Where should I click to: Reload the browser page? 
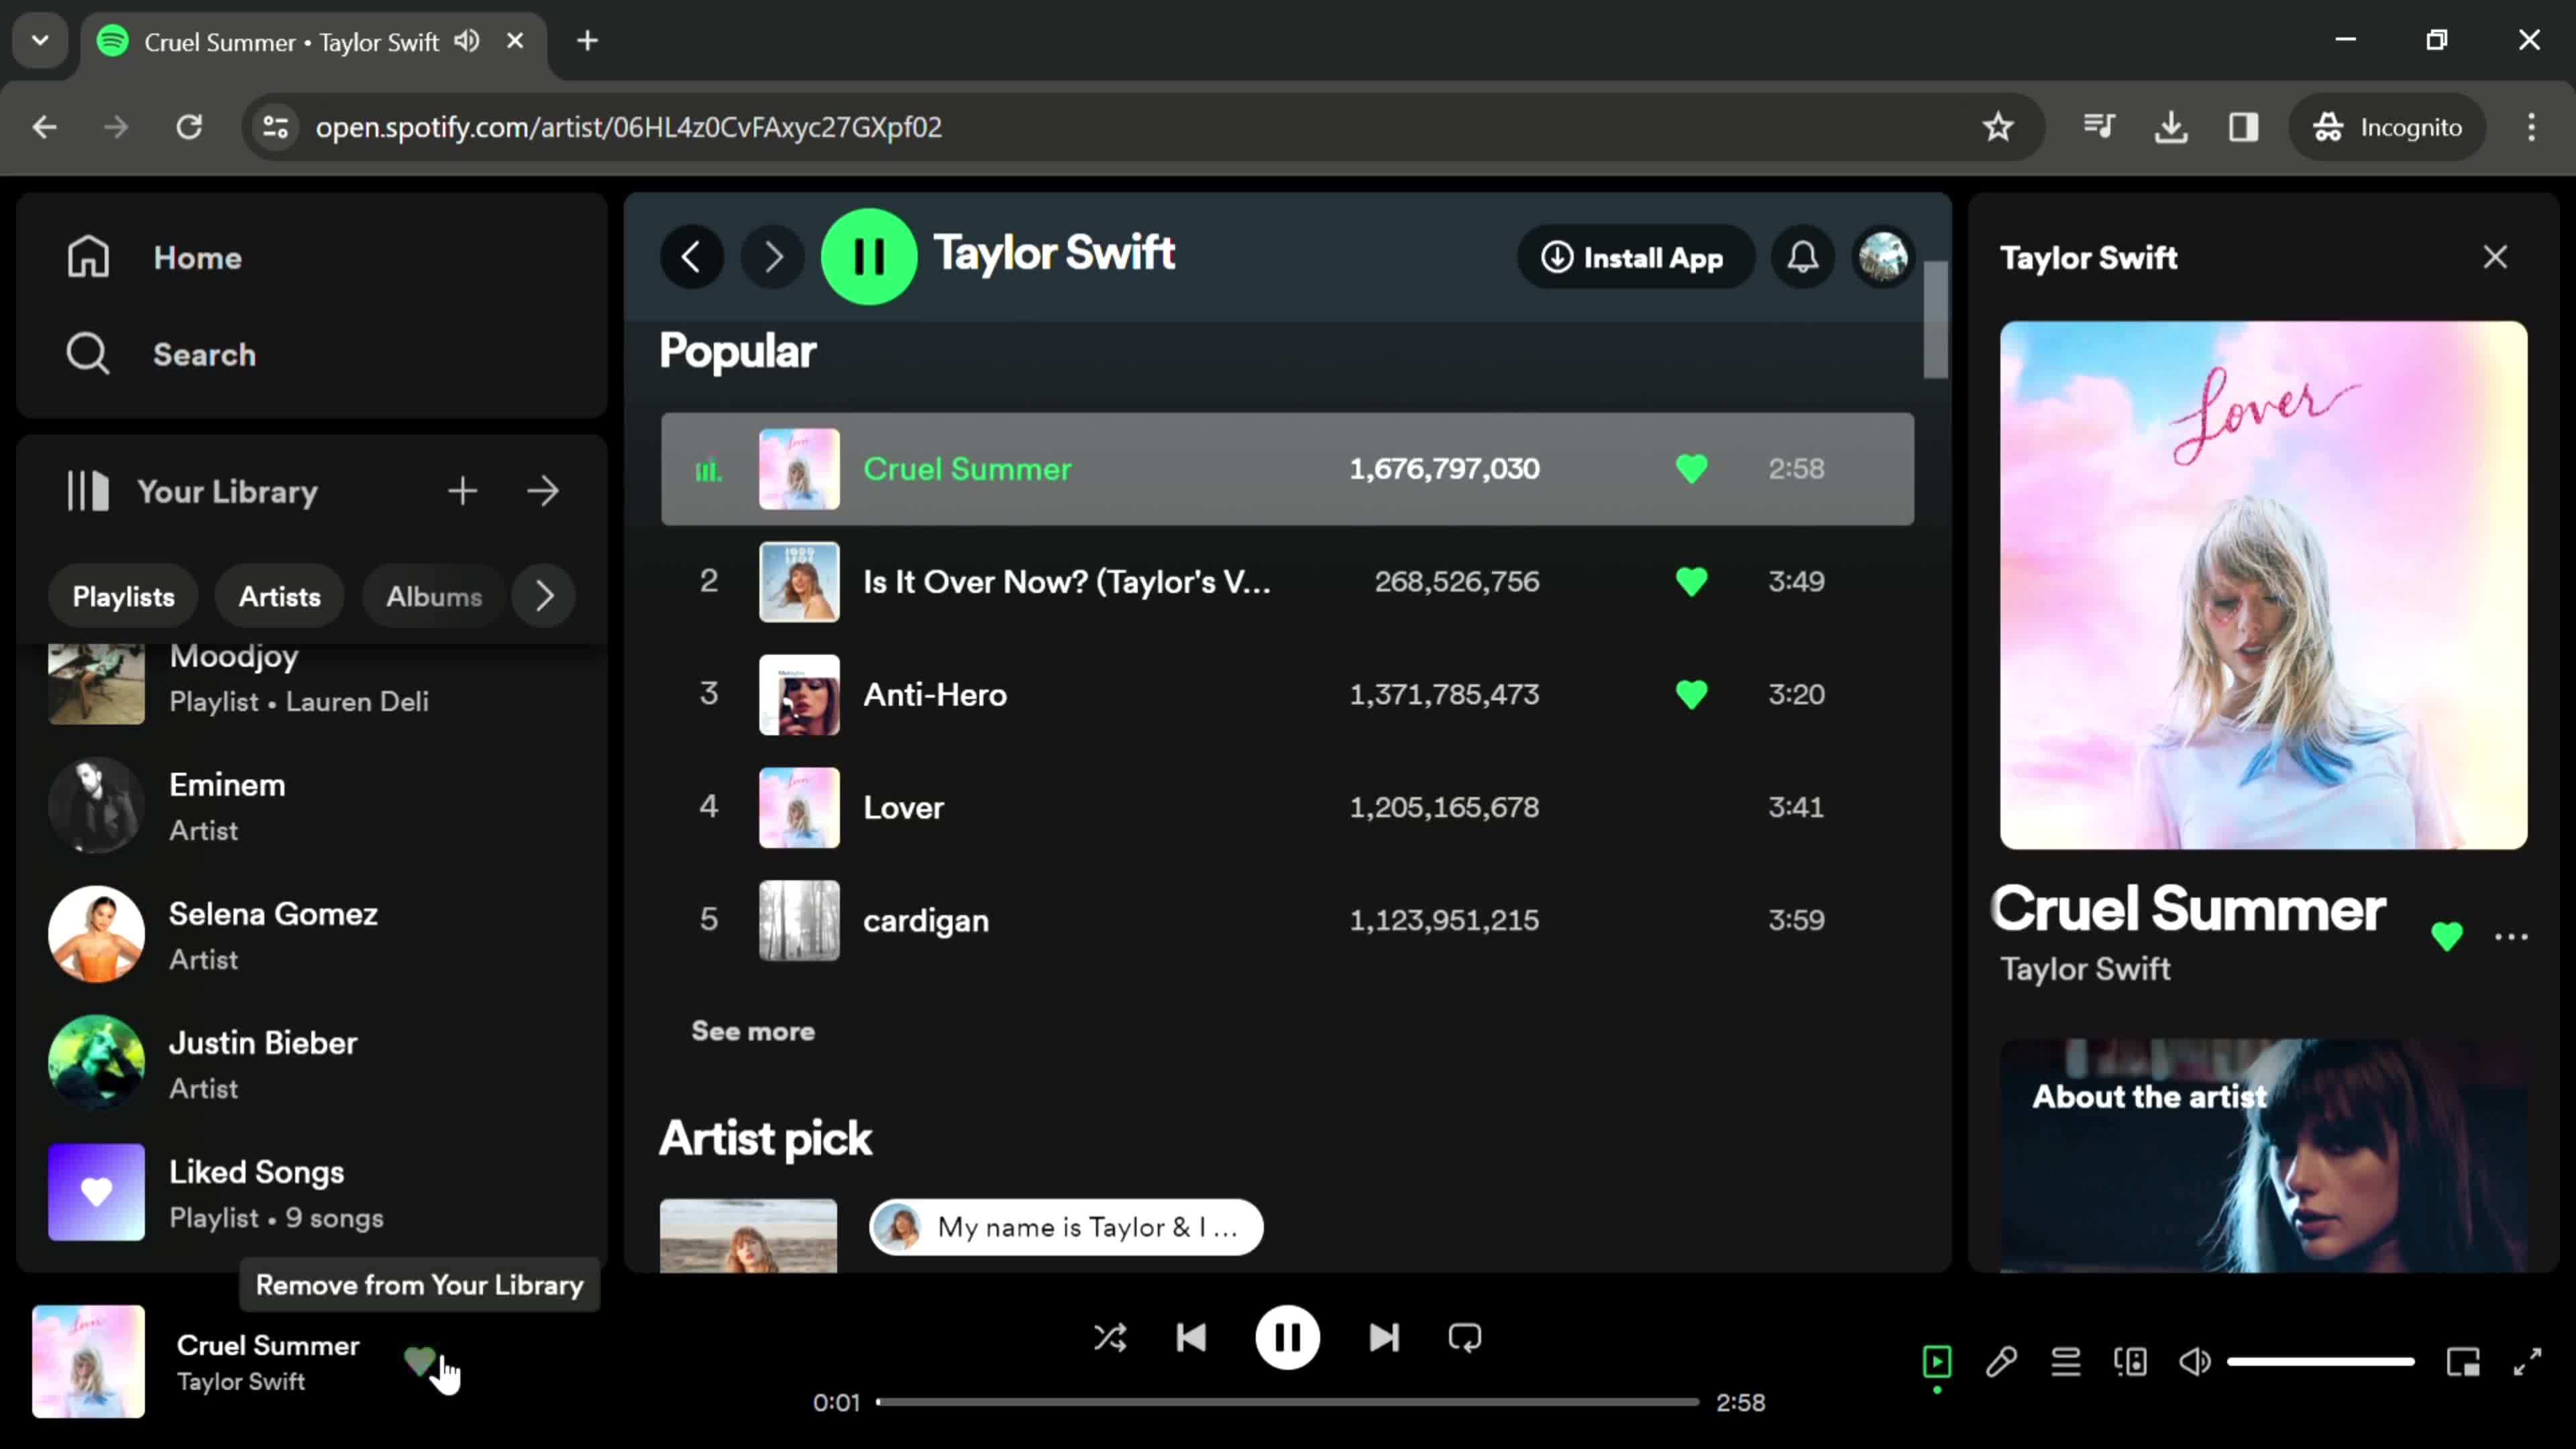point(189,127)
